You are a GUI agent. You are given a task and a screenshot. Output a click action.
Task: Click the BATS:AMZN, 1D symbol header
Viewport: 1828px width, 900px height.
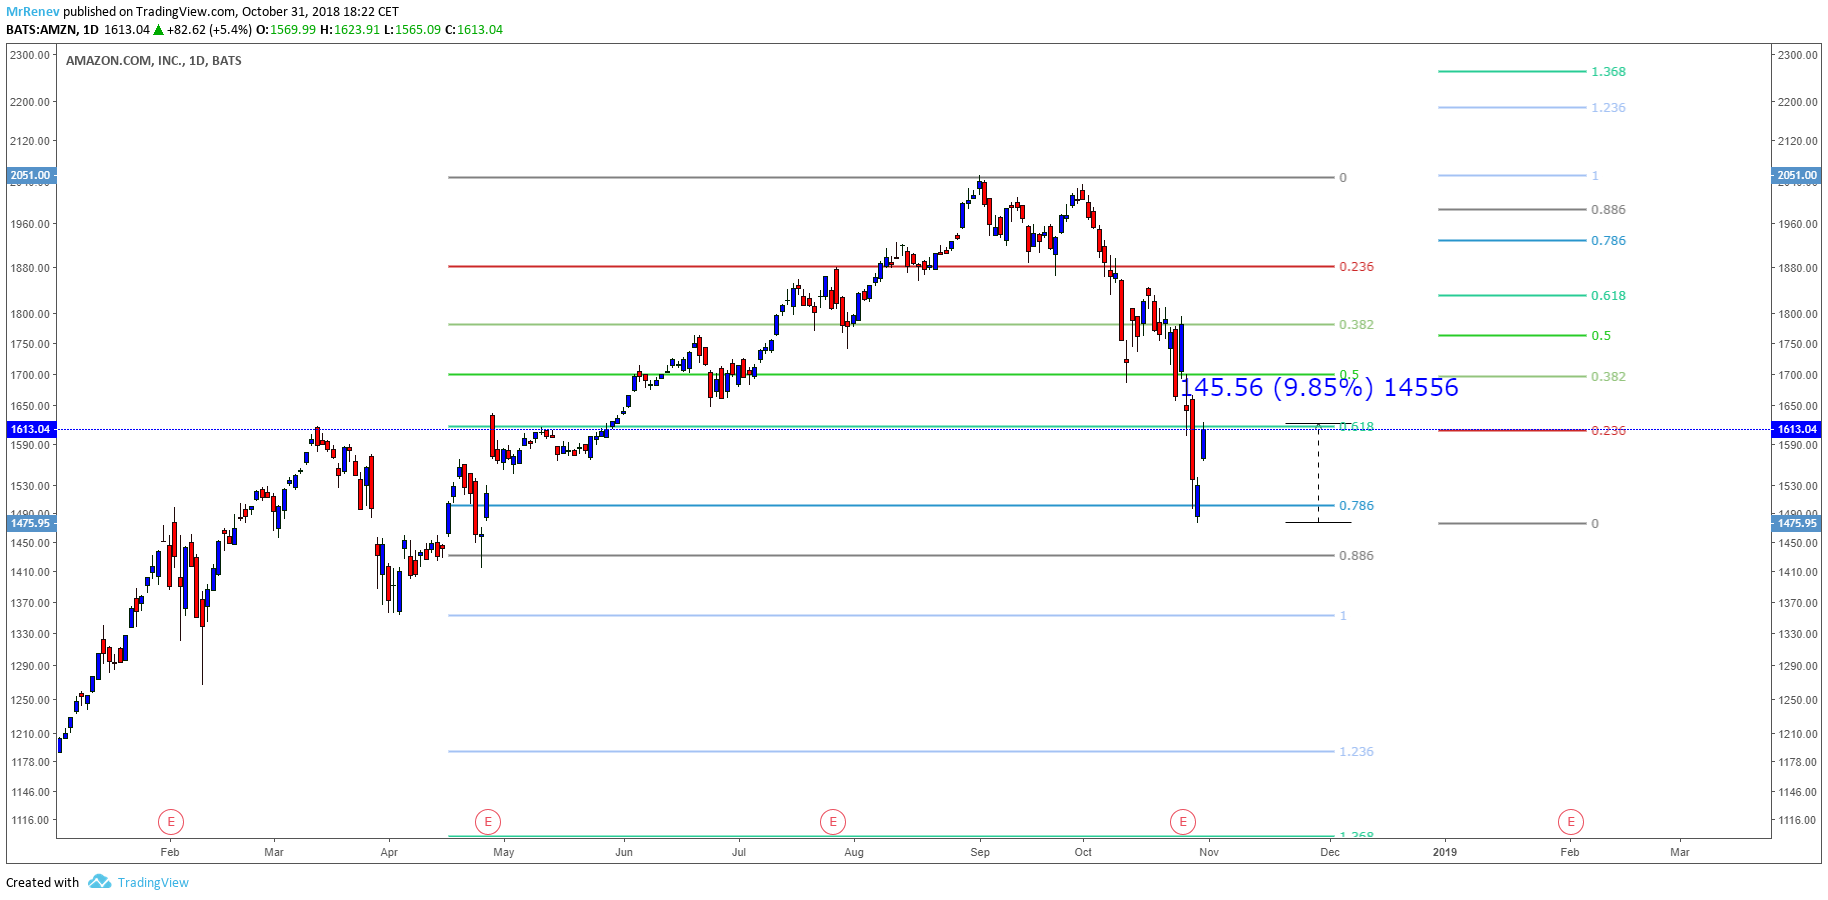click(52, 30)
